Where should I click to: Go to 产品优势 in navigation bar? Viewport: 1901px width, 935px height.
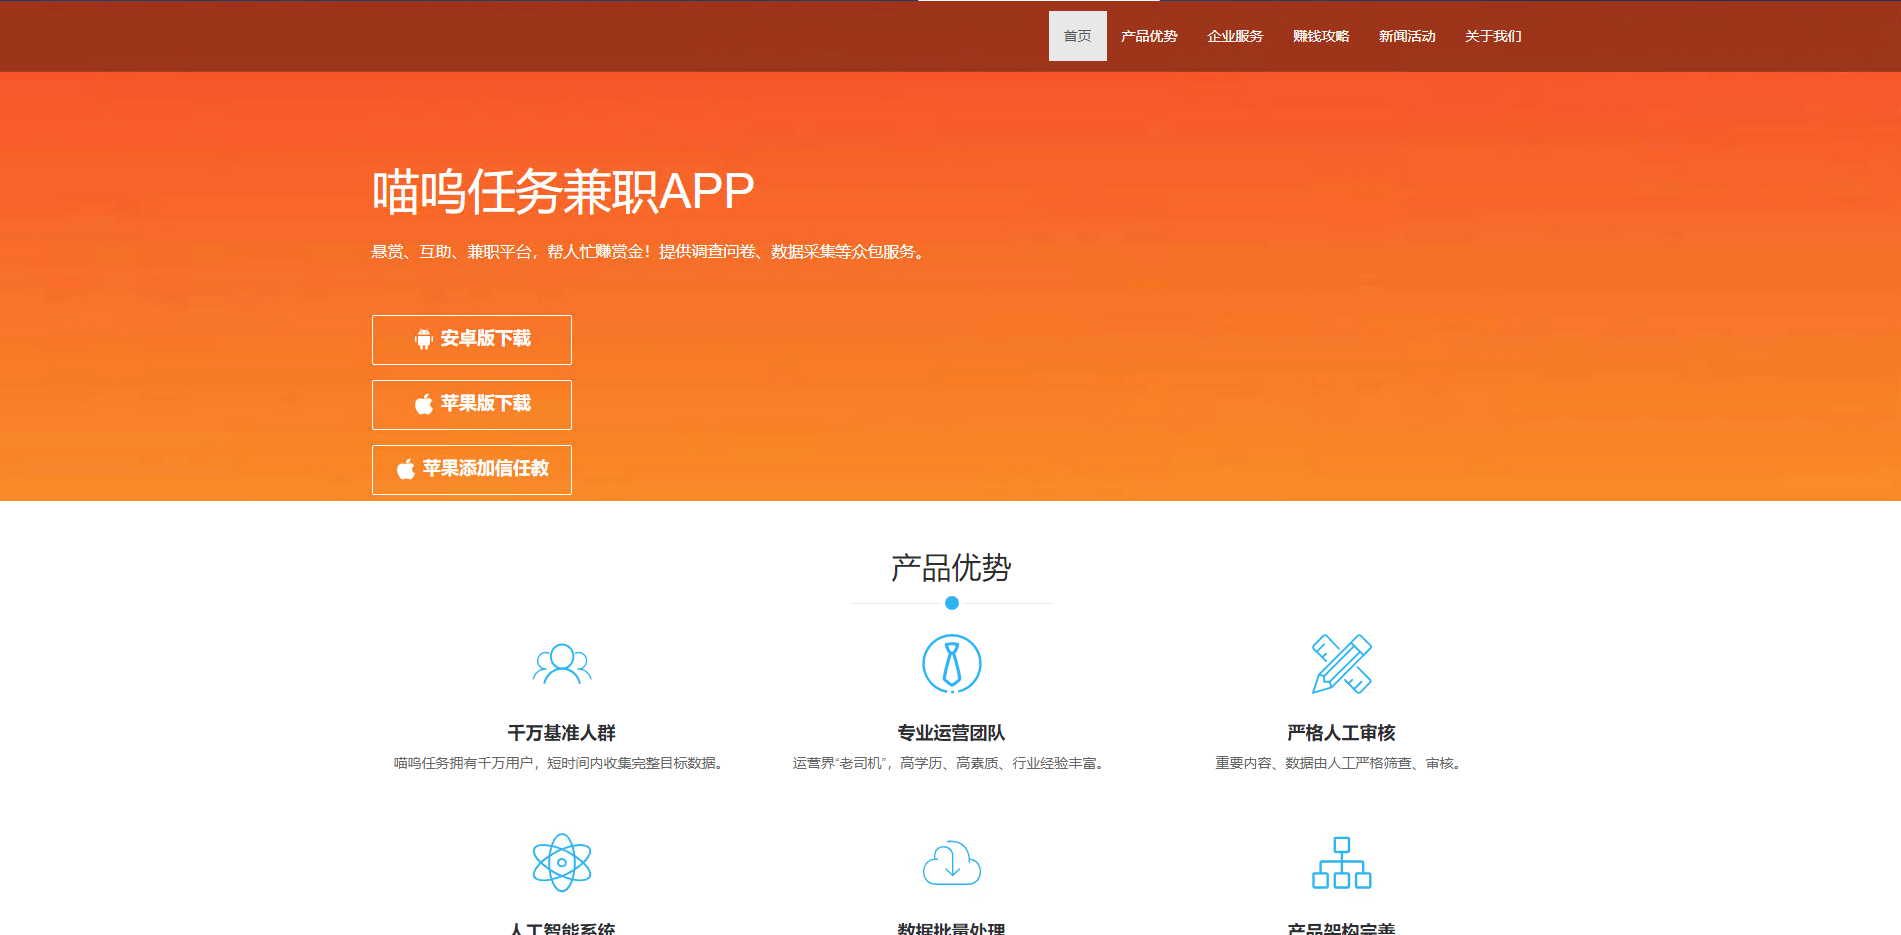tap(1149, 36)
